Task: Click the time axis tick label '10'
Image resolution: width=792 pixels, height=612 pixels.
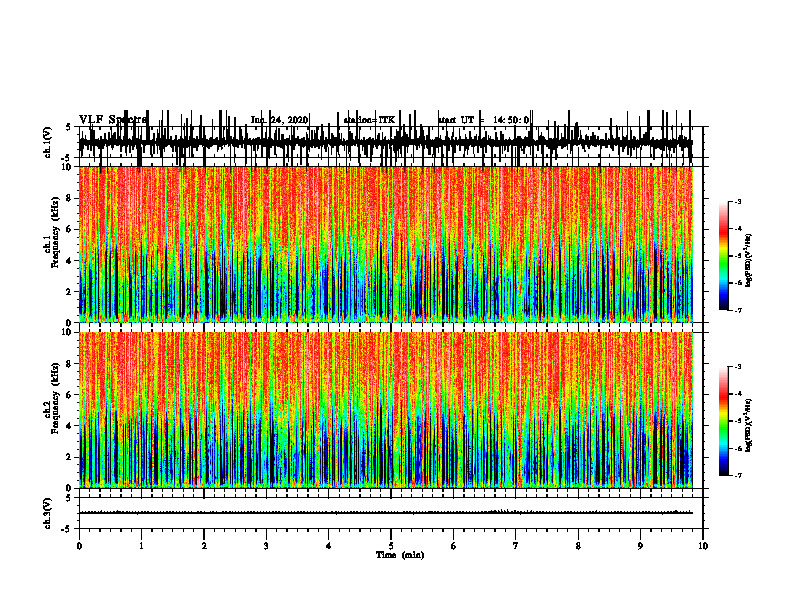Action: 703,546
